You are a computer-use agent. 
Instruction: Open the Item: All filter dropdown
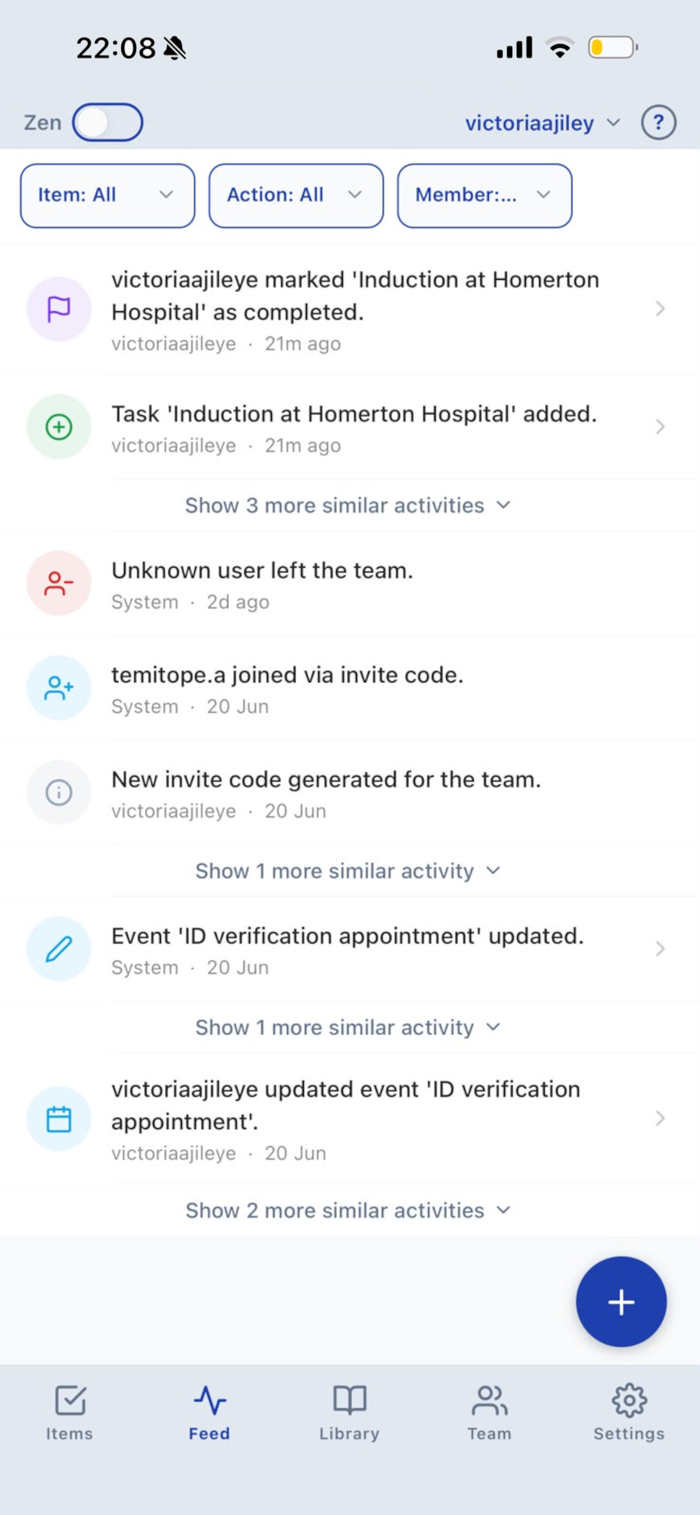[x=107, y=195]
